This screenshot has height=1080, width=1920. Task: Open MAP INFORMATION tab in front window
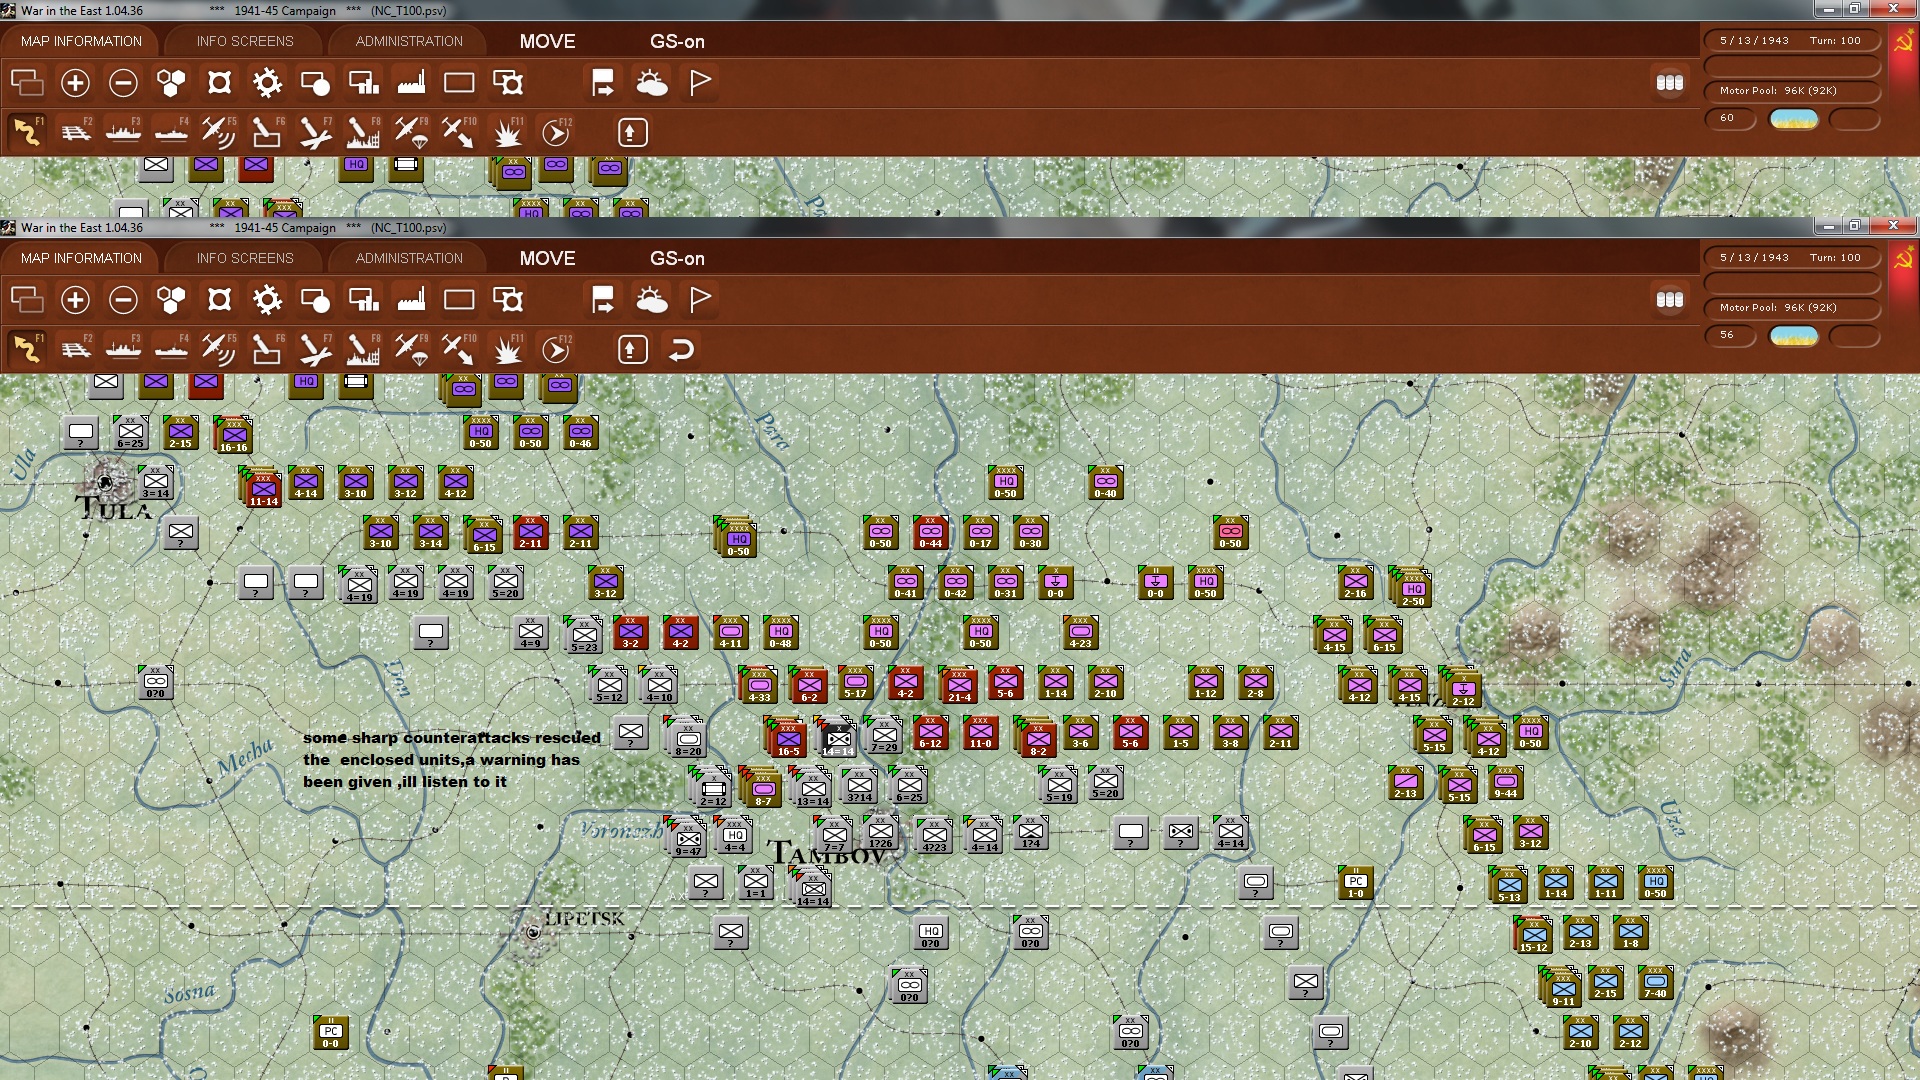(x=81, y=258)
